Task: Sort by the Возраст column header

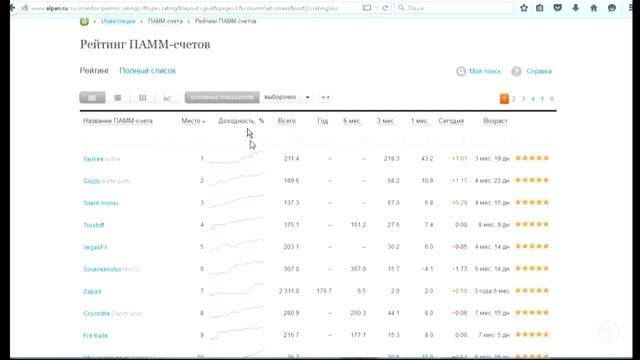Action: (495, 121)
